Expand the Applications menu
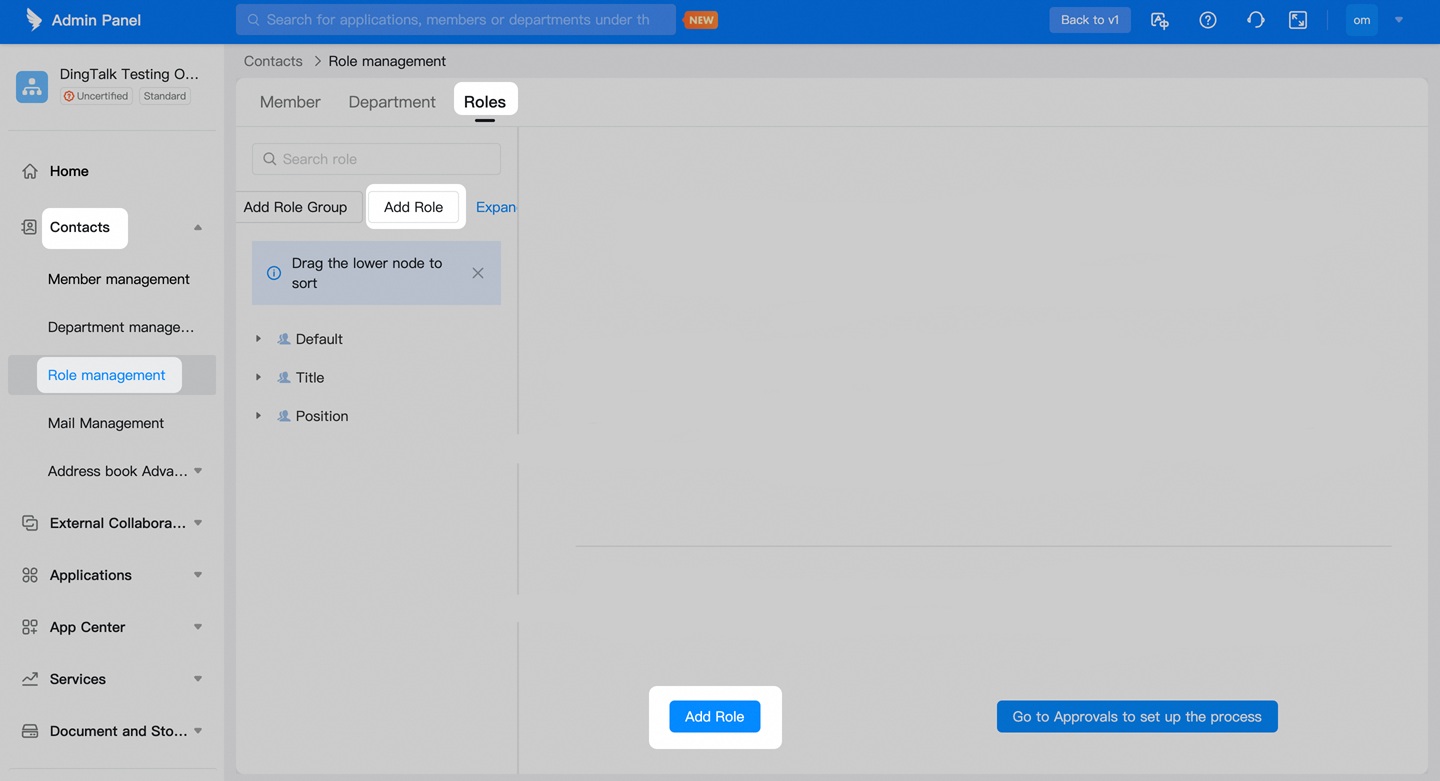 pos(198,575)
